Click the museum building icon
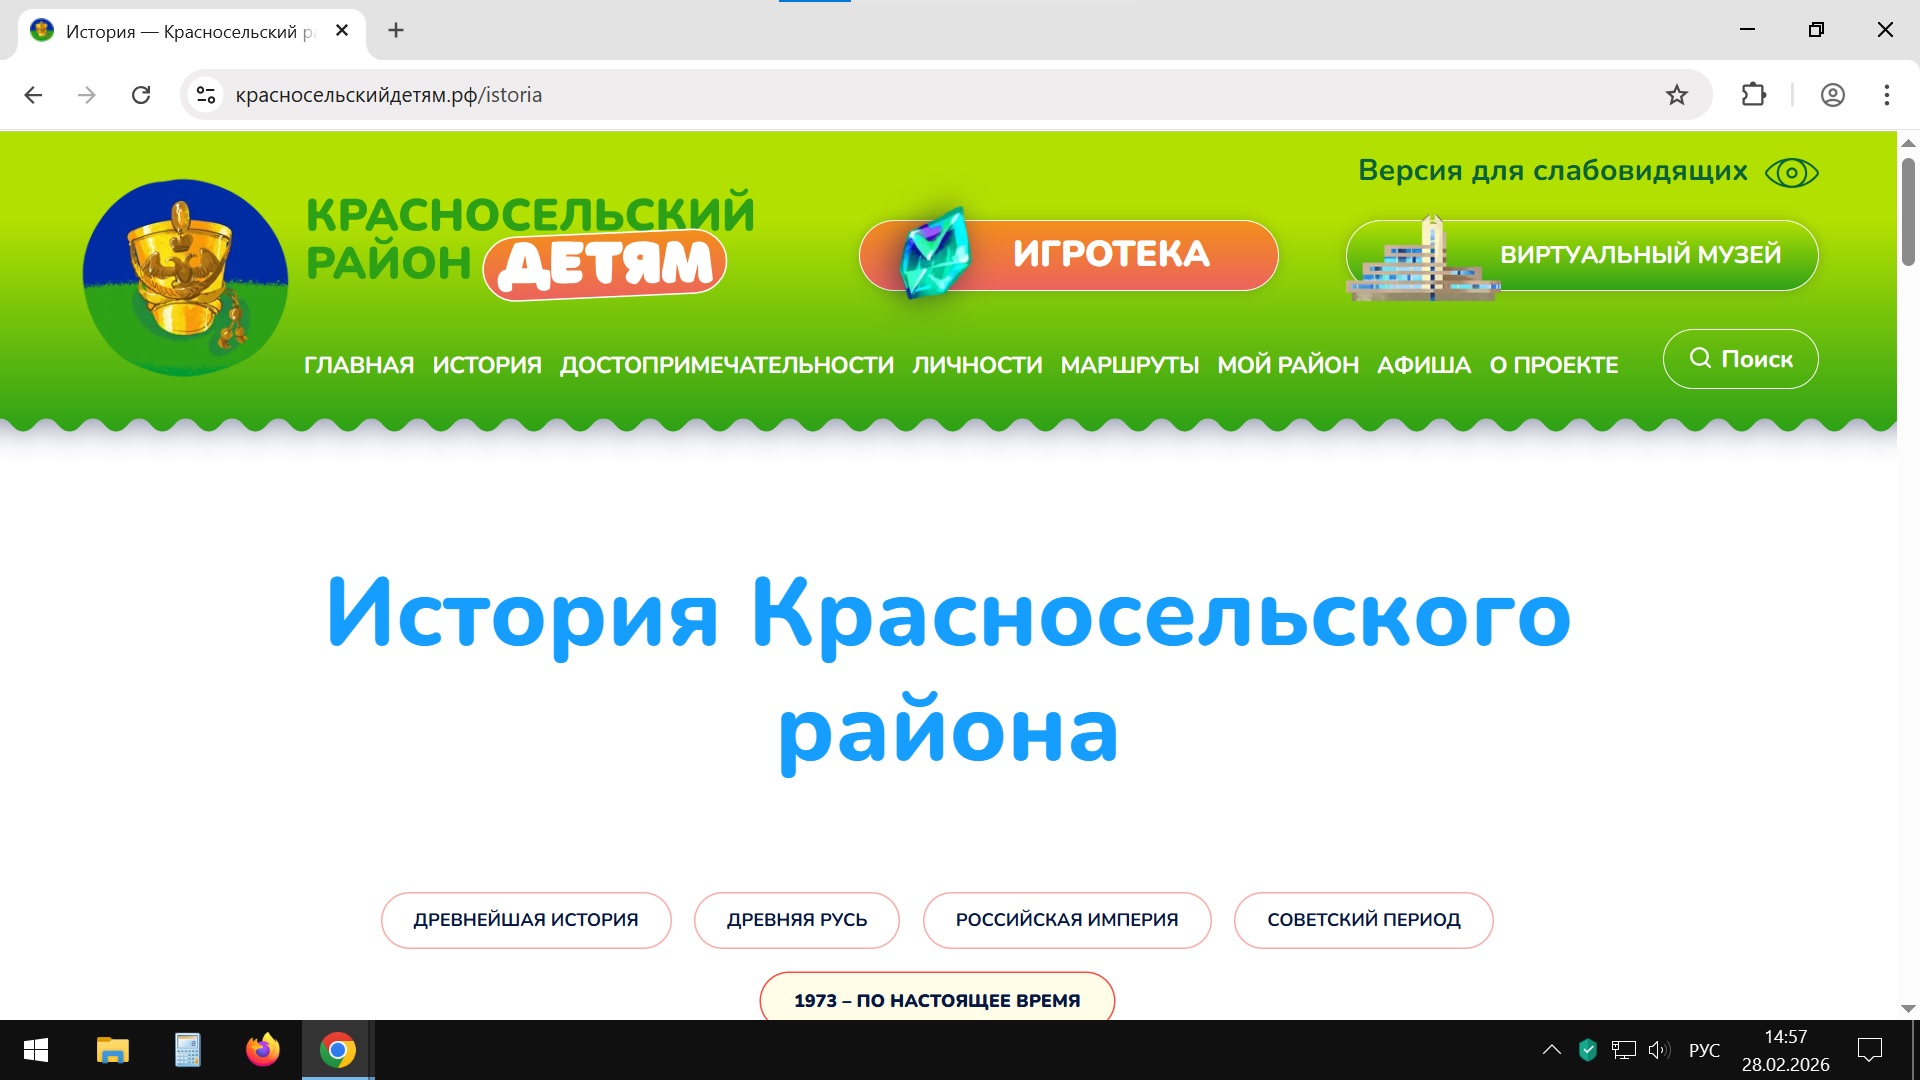Screen dimensions: 1920x1080 1422,260
